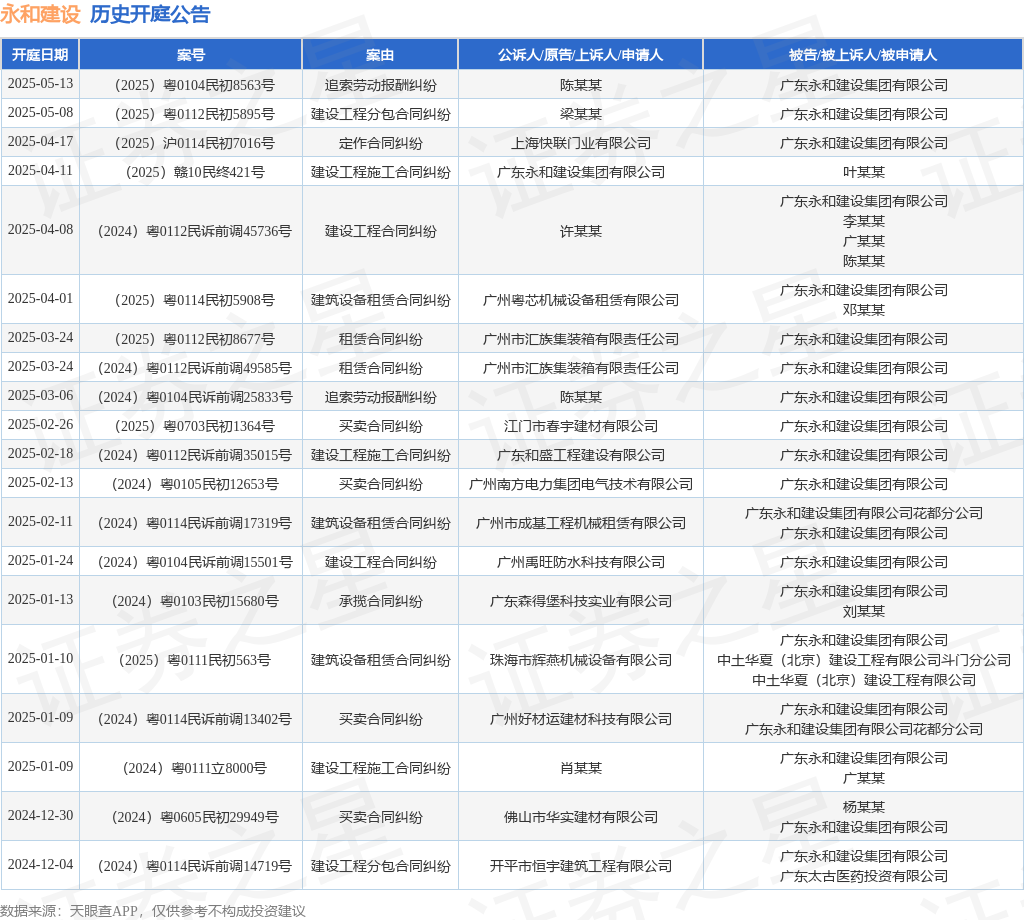
Task: Click defendant 刘某某
Action: (863, 612)
